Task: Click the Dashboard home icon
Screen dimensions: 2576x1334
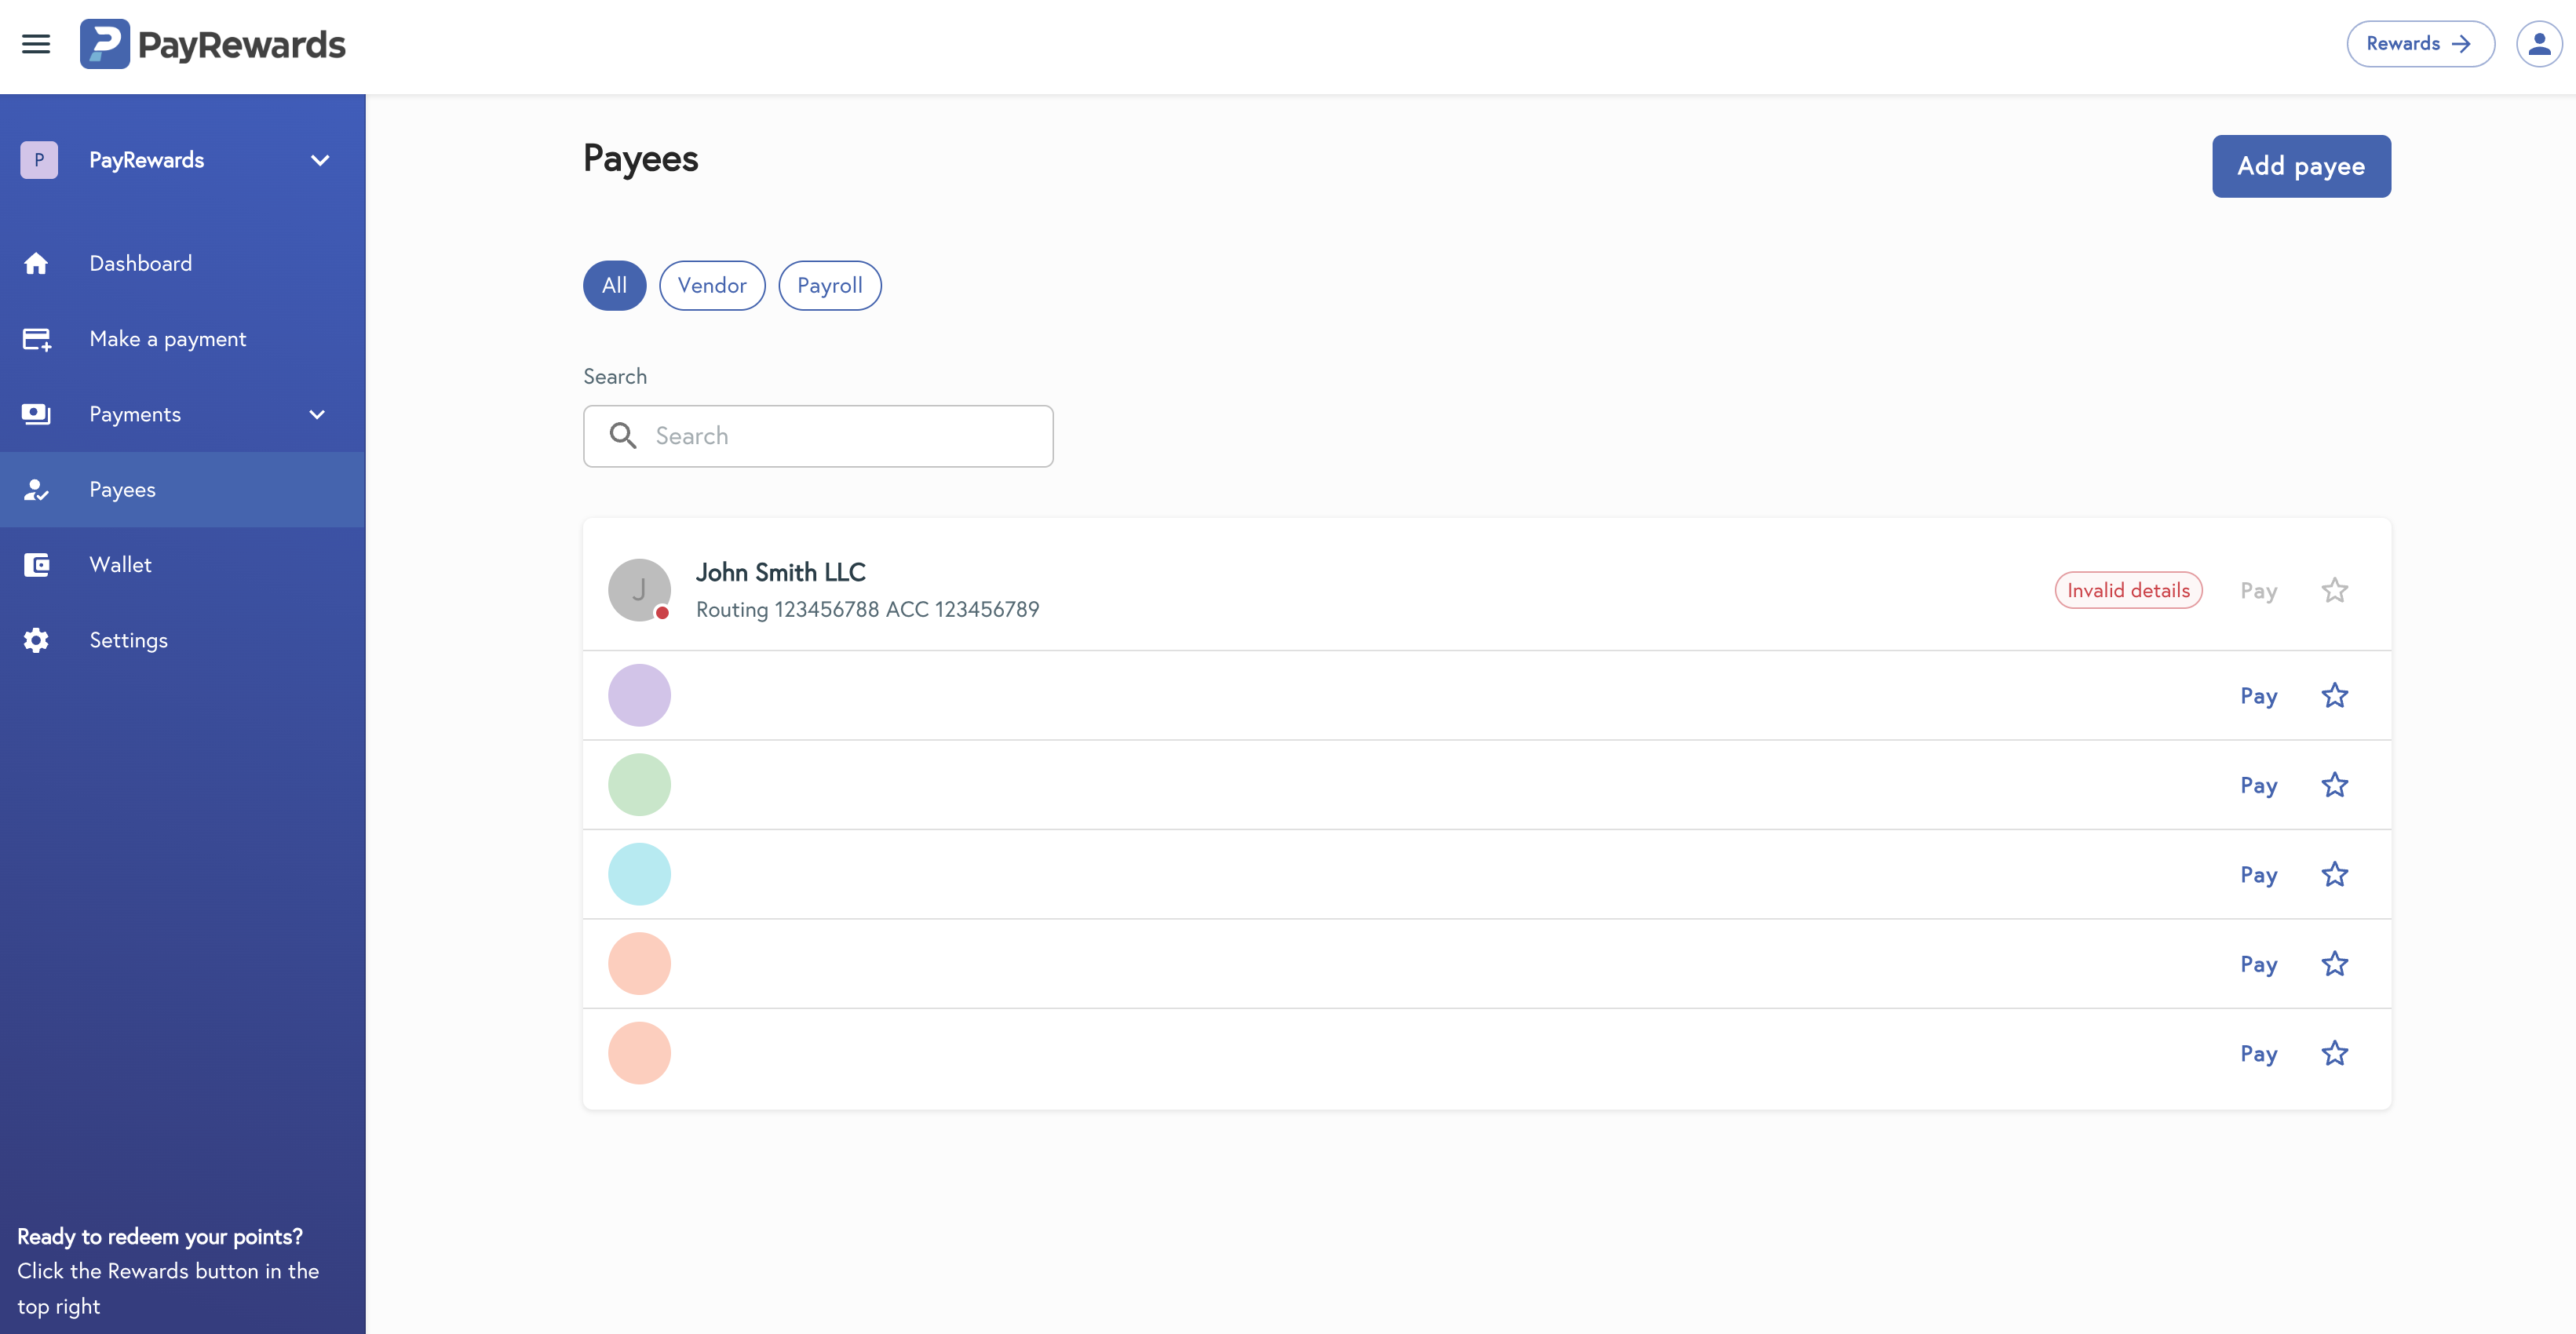Action: [x=36, y=263]
